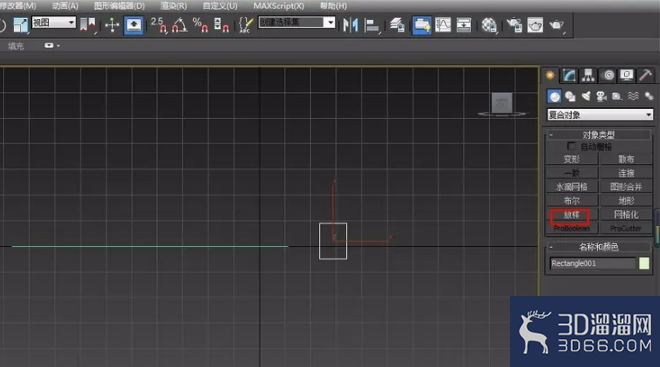
Task: Open rendered frame window icon
Action: click(535, 25)
